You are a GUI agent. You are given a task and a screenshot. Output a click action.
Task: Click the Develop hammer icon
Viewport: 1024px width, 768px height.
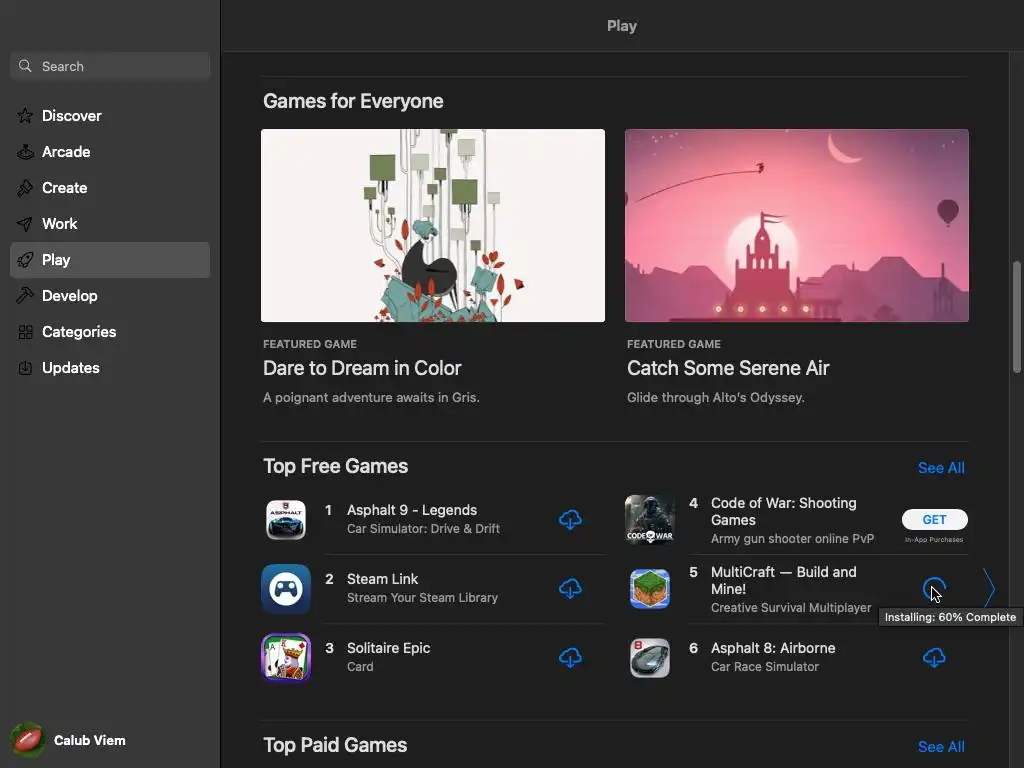(25, 296)
